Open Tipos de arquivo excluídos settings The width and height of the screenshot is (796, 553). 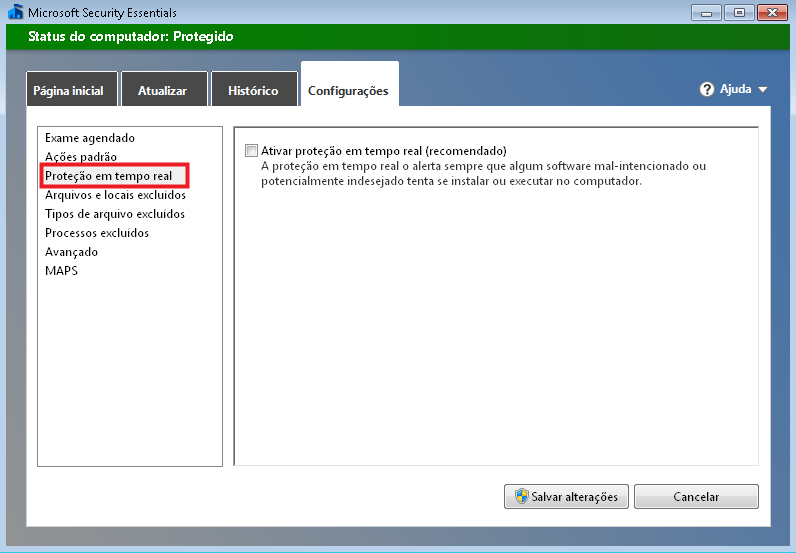[115, 214]
